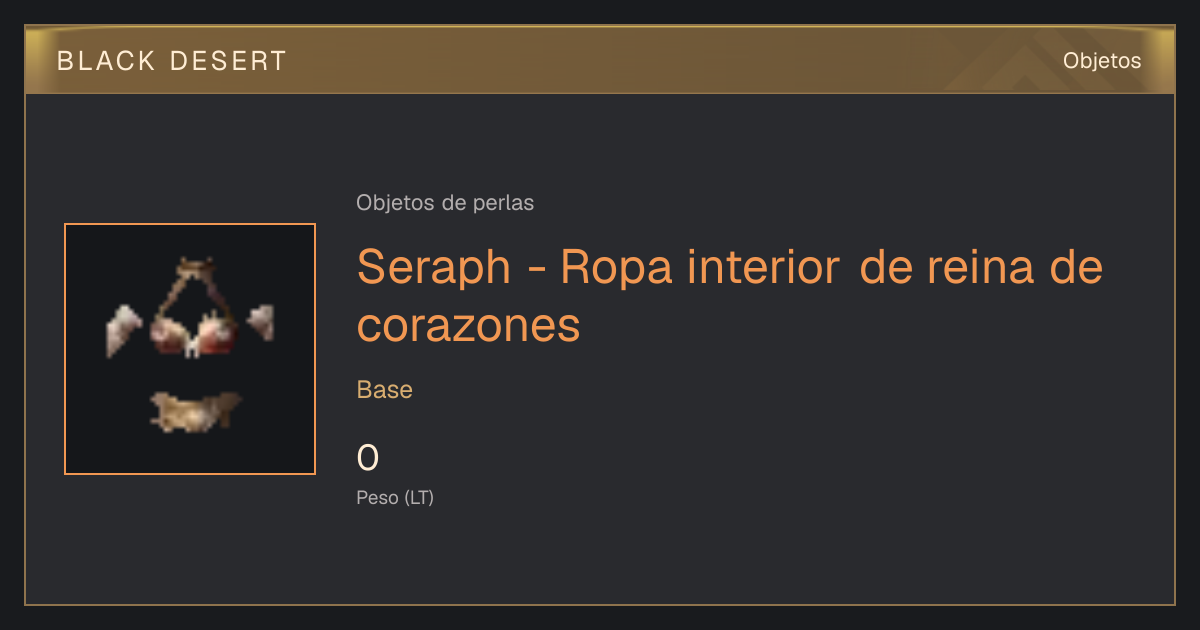Viewport: 1200px width, 630px height.
Task: Click the choker piece atop item icon
Action: (194, 266)
